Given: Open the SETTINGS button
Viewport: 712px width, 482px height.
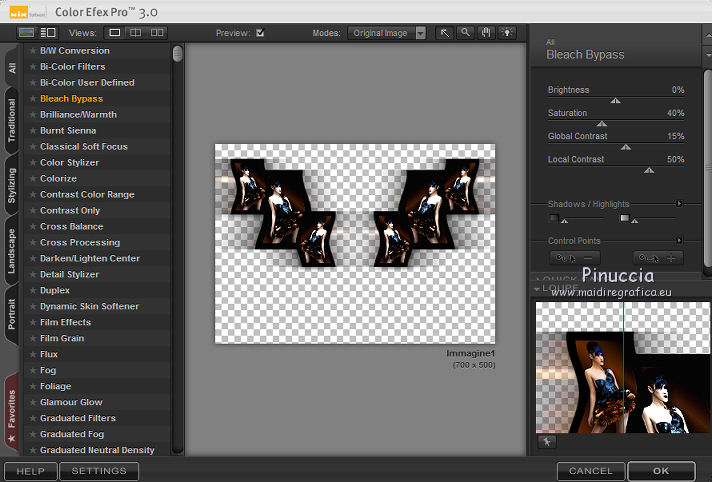Looking at the screenshot, I should pyautogui.click(x=99, y=471).
